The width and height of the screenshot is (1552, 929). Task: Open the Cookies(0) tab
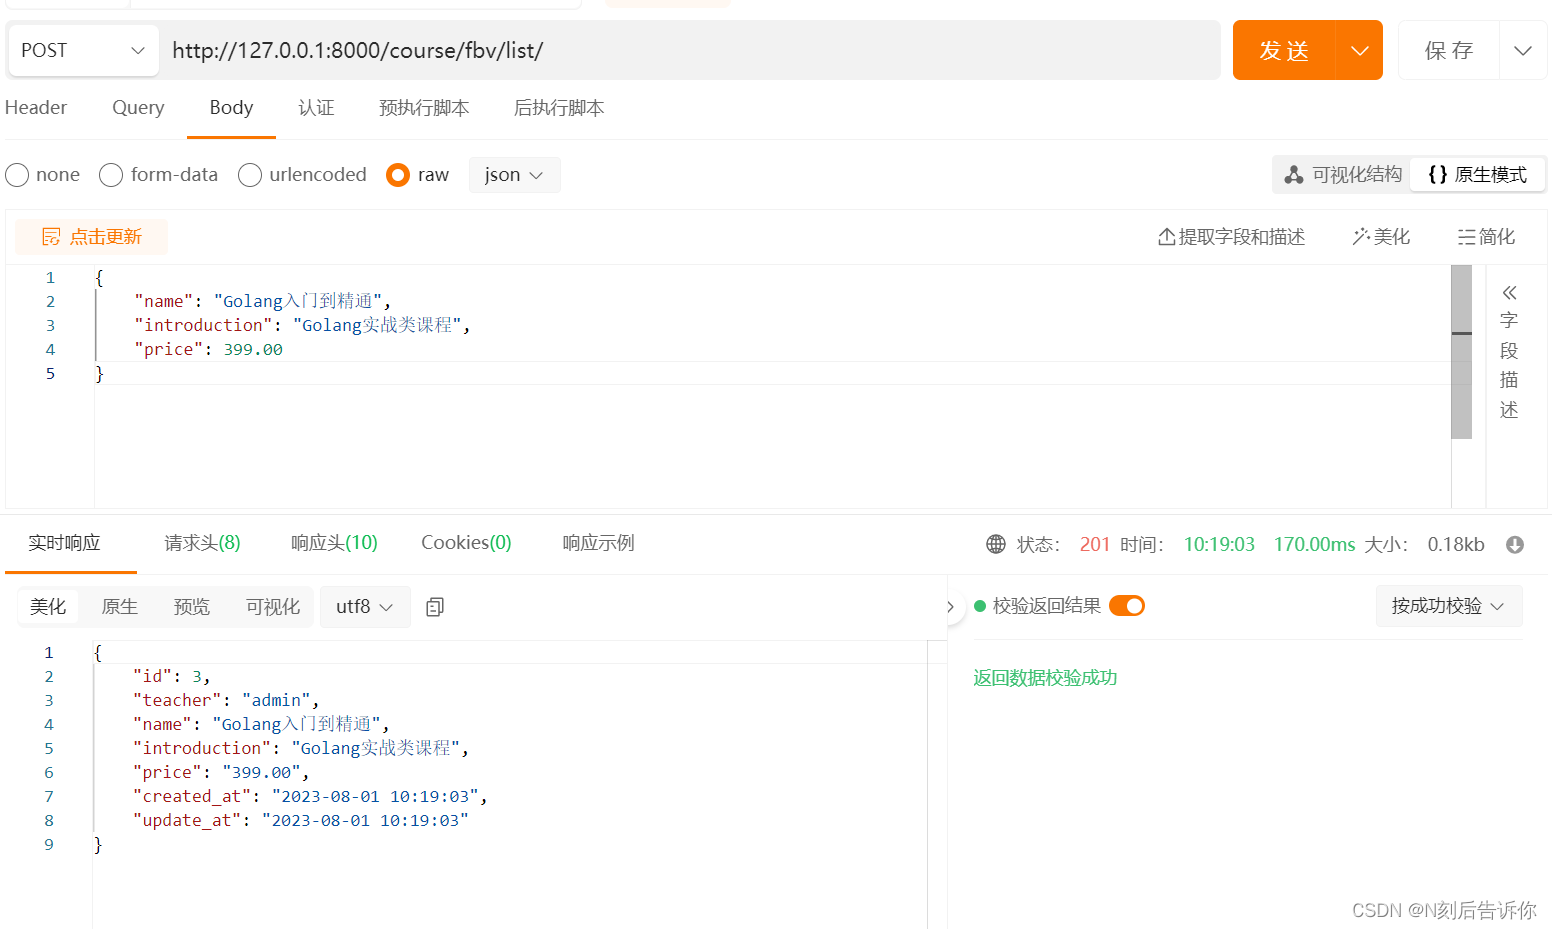coord(466,543)
